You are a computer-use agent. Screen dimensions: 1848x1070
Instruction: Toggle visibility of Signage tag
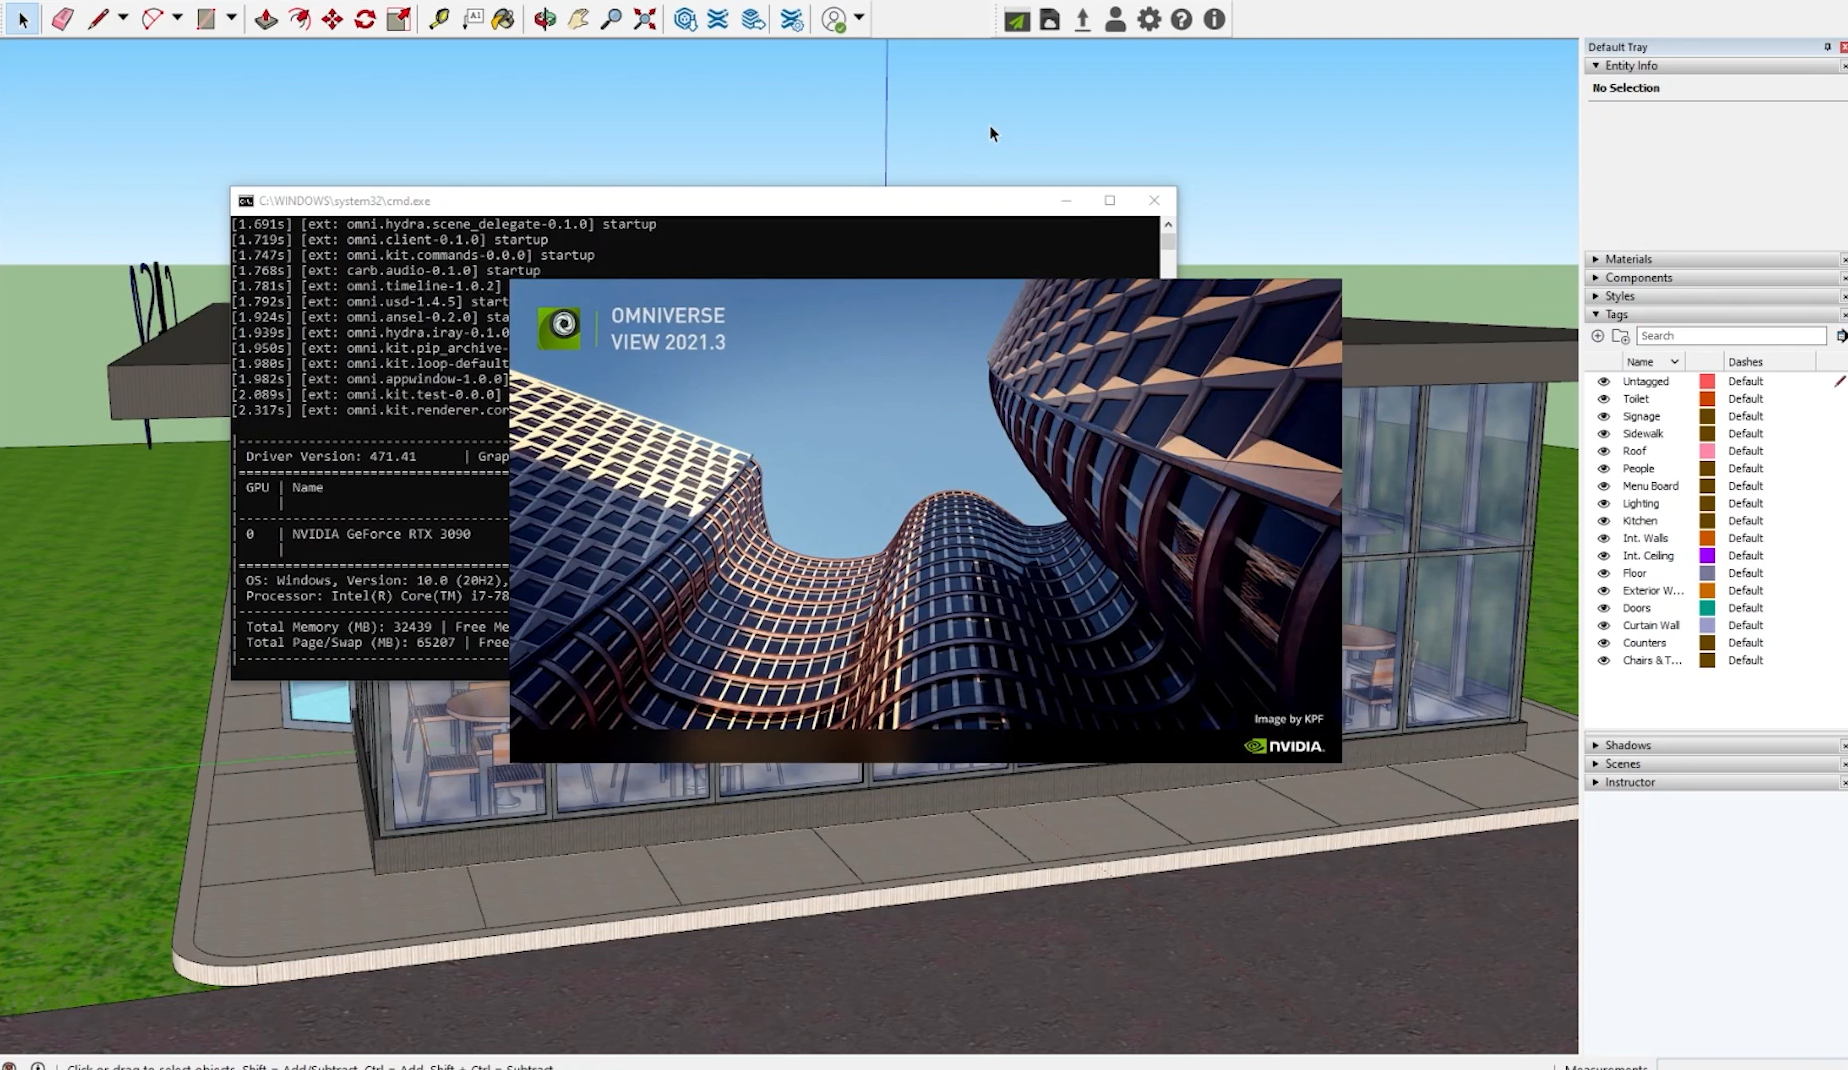pyautogui.click(x=1604, y=416)
